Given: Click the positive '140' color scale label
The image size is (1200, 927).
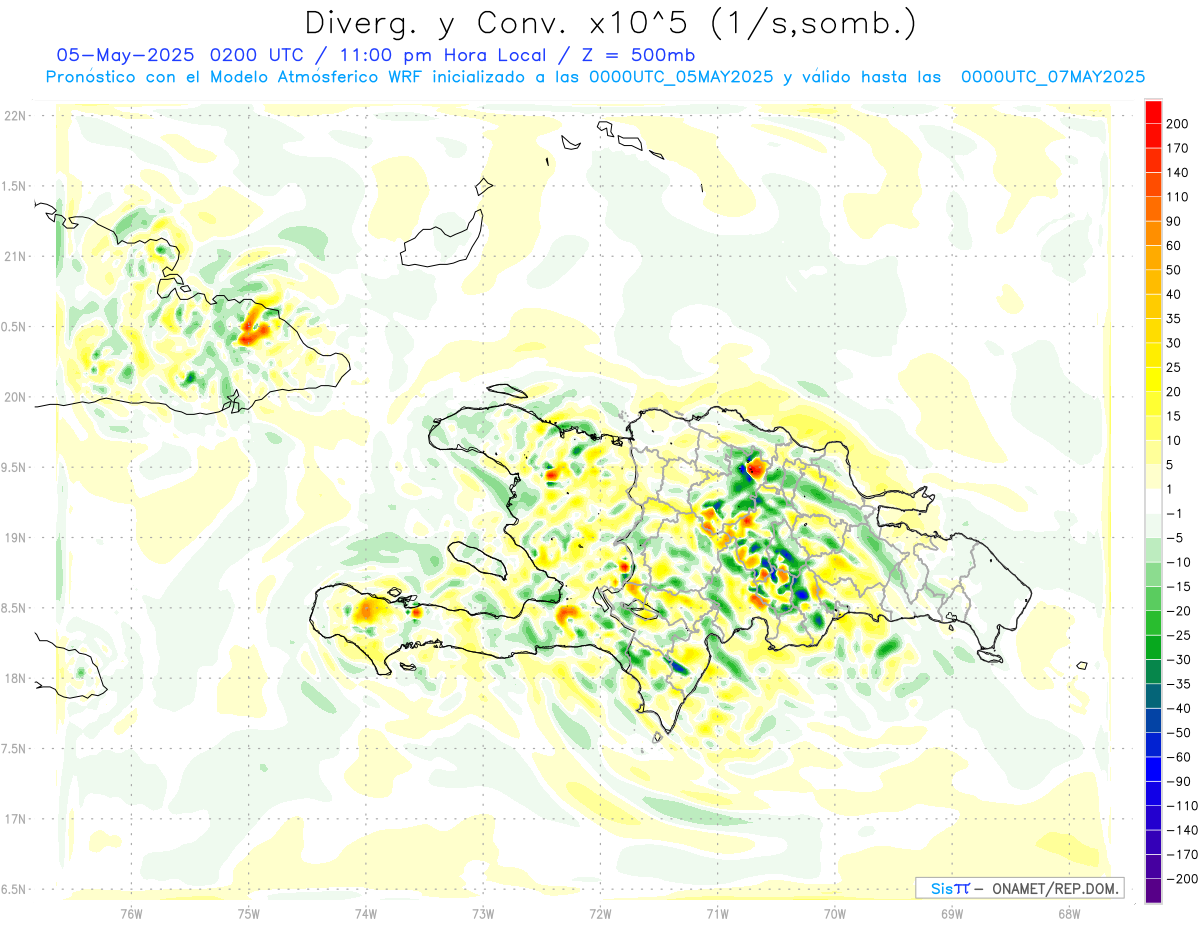Looking at the screenshot, I should coord(1179,172).
